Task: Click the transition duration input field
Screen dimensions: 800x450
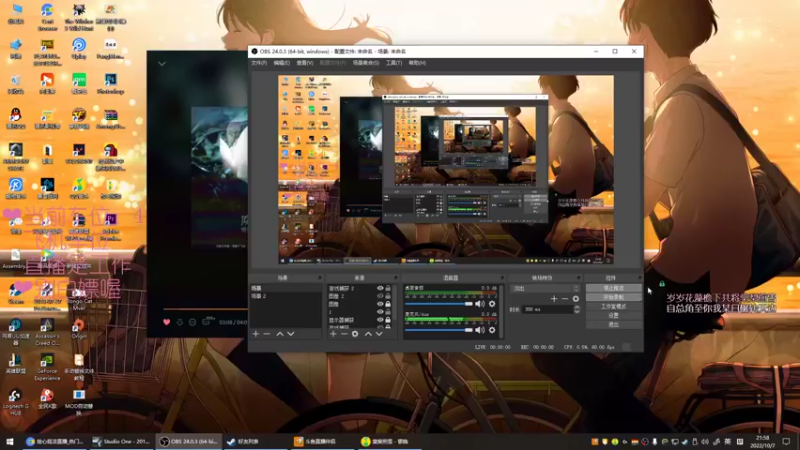Action: pyautogui.click(x=548, y=310)
